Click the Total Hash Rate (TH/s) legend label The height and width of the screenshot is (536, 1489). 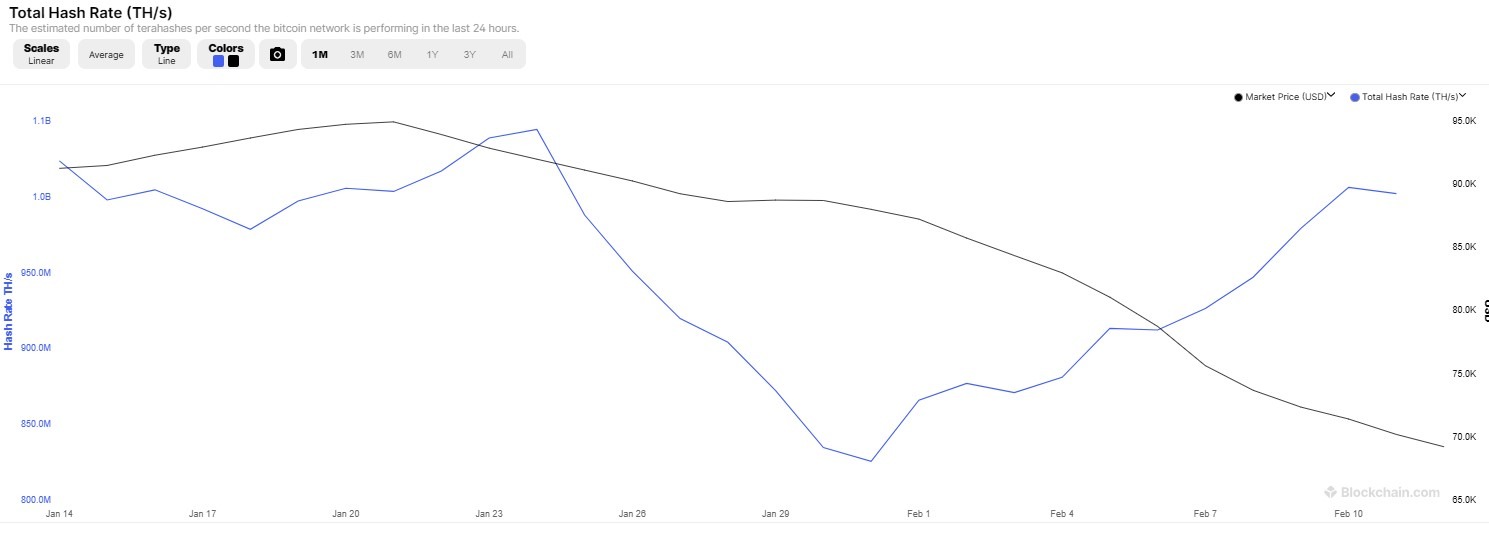tap(1410, 97)
